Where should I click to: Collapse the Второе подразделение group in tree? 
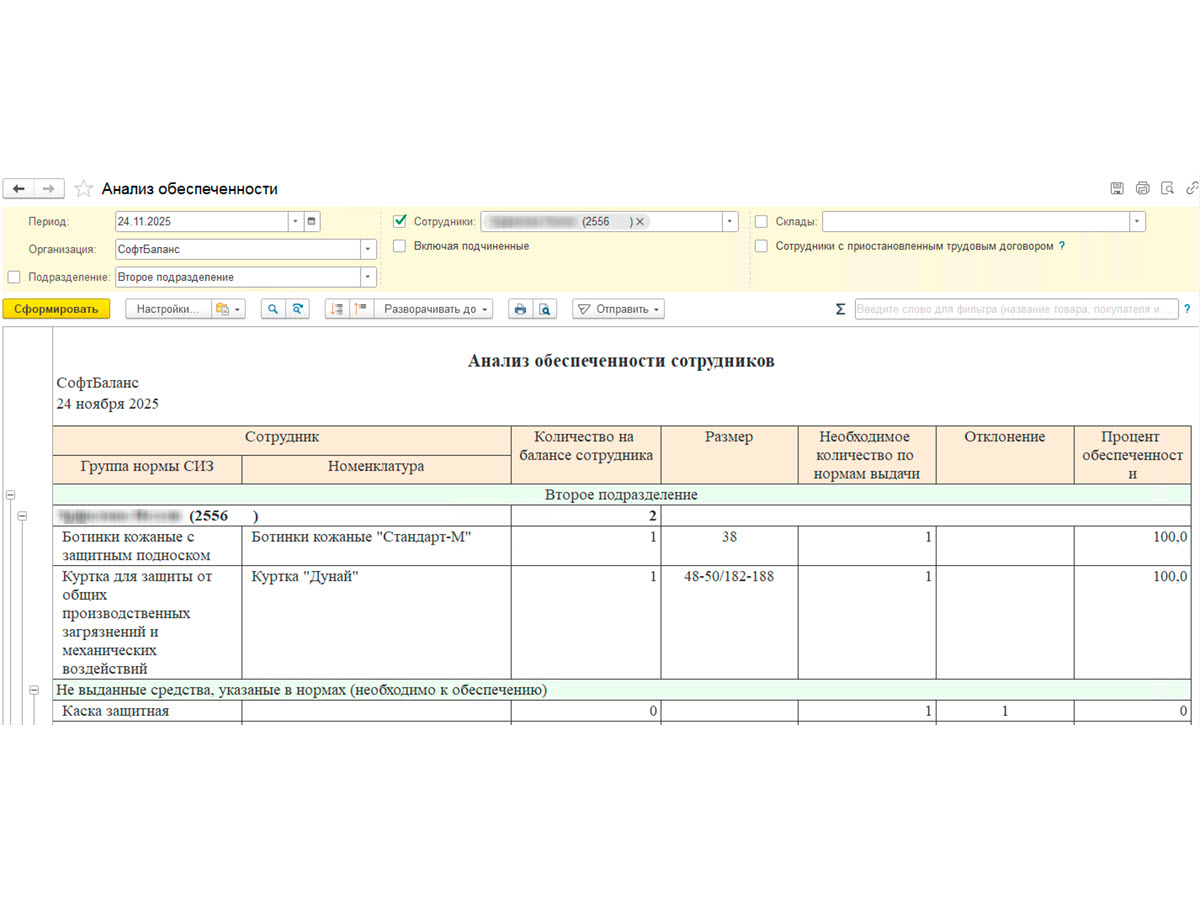(x=11, y=494)
